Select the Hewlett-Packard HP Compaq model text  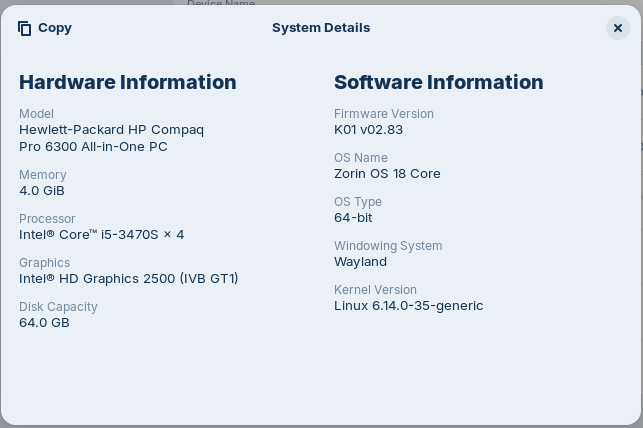[x=112, y=138]
